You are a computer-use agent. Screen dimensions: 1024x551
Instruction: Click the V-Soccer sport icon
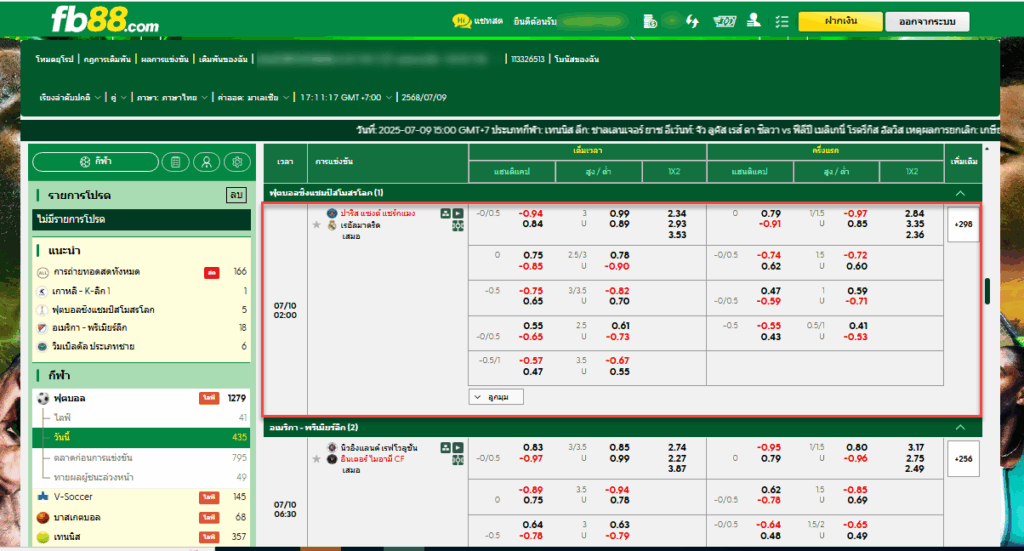(43, 497)
